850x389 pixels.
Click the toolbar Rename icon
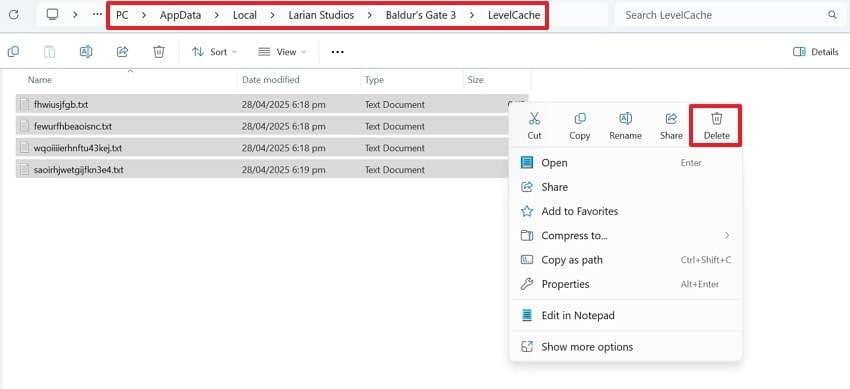(x=86, y=51)
